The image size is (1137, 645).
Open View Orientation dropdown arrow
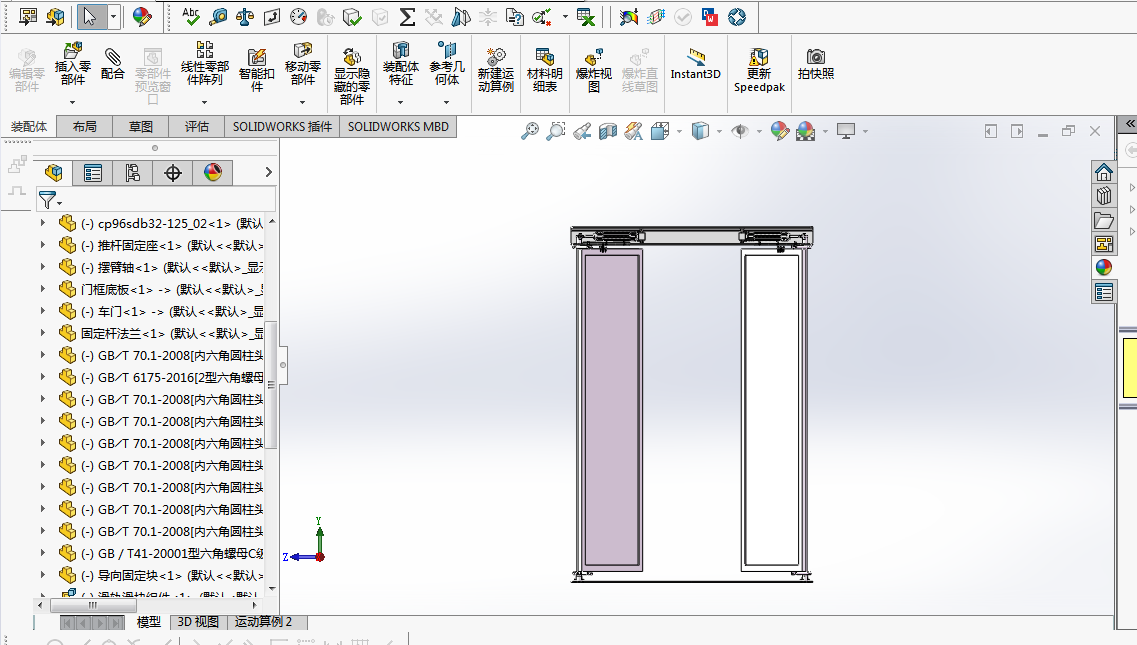coord(679,131)
